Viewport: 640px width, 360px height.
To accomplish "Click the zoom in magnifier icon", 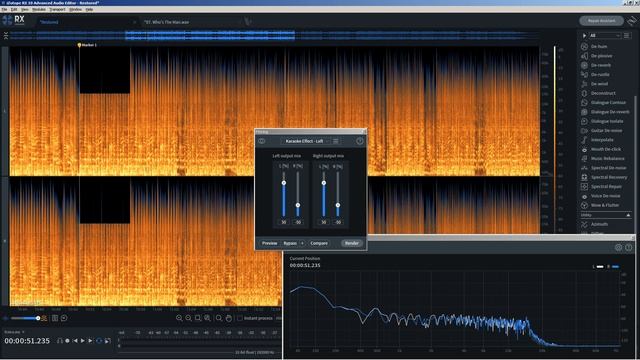I will click(179, 318).
